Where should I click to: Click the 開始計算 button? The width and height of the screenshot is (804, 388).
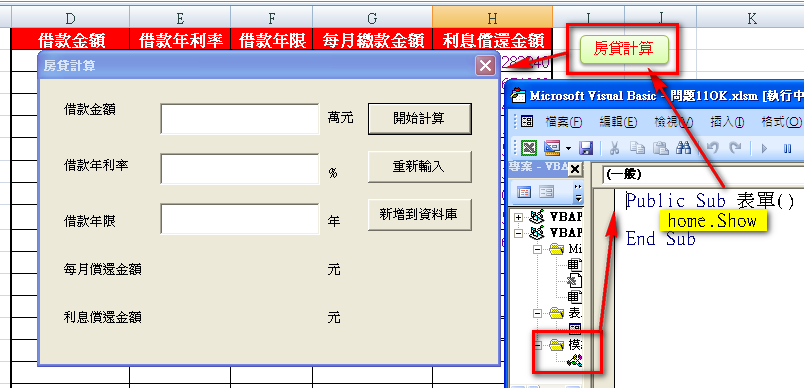(x=419, y=119)
